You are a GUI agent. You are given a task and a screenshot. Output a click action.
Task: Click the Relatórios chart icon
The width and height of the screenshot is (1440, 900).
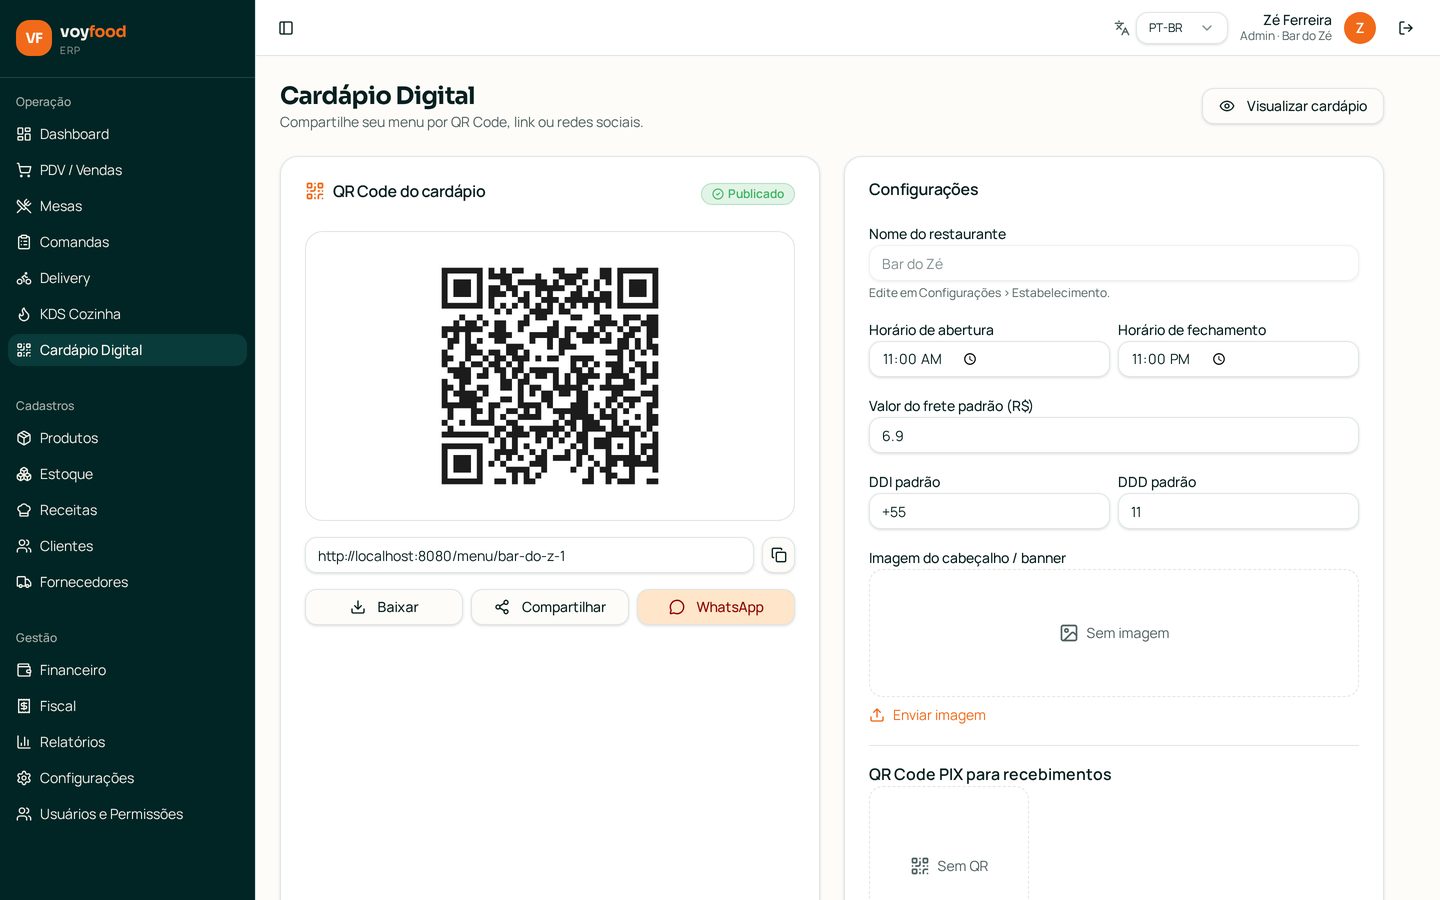click(x=24, y=742)
